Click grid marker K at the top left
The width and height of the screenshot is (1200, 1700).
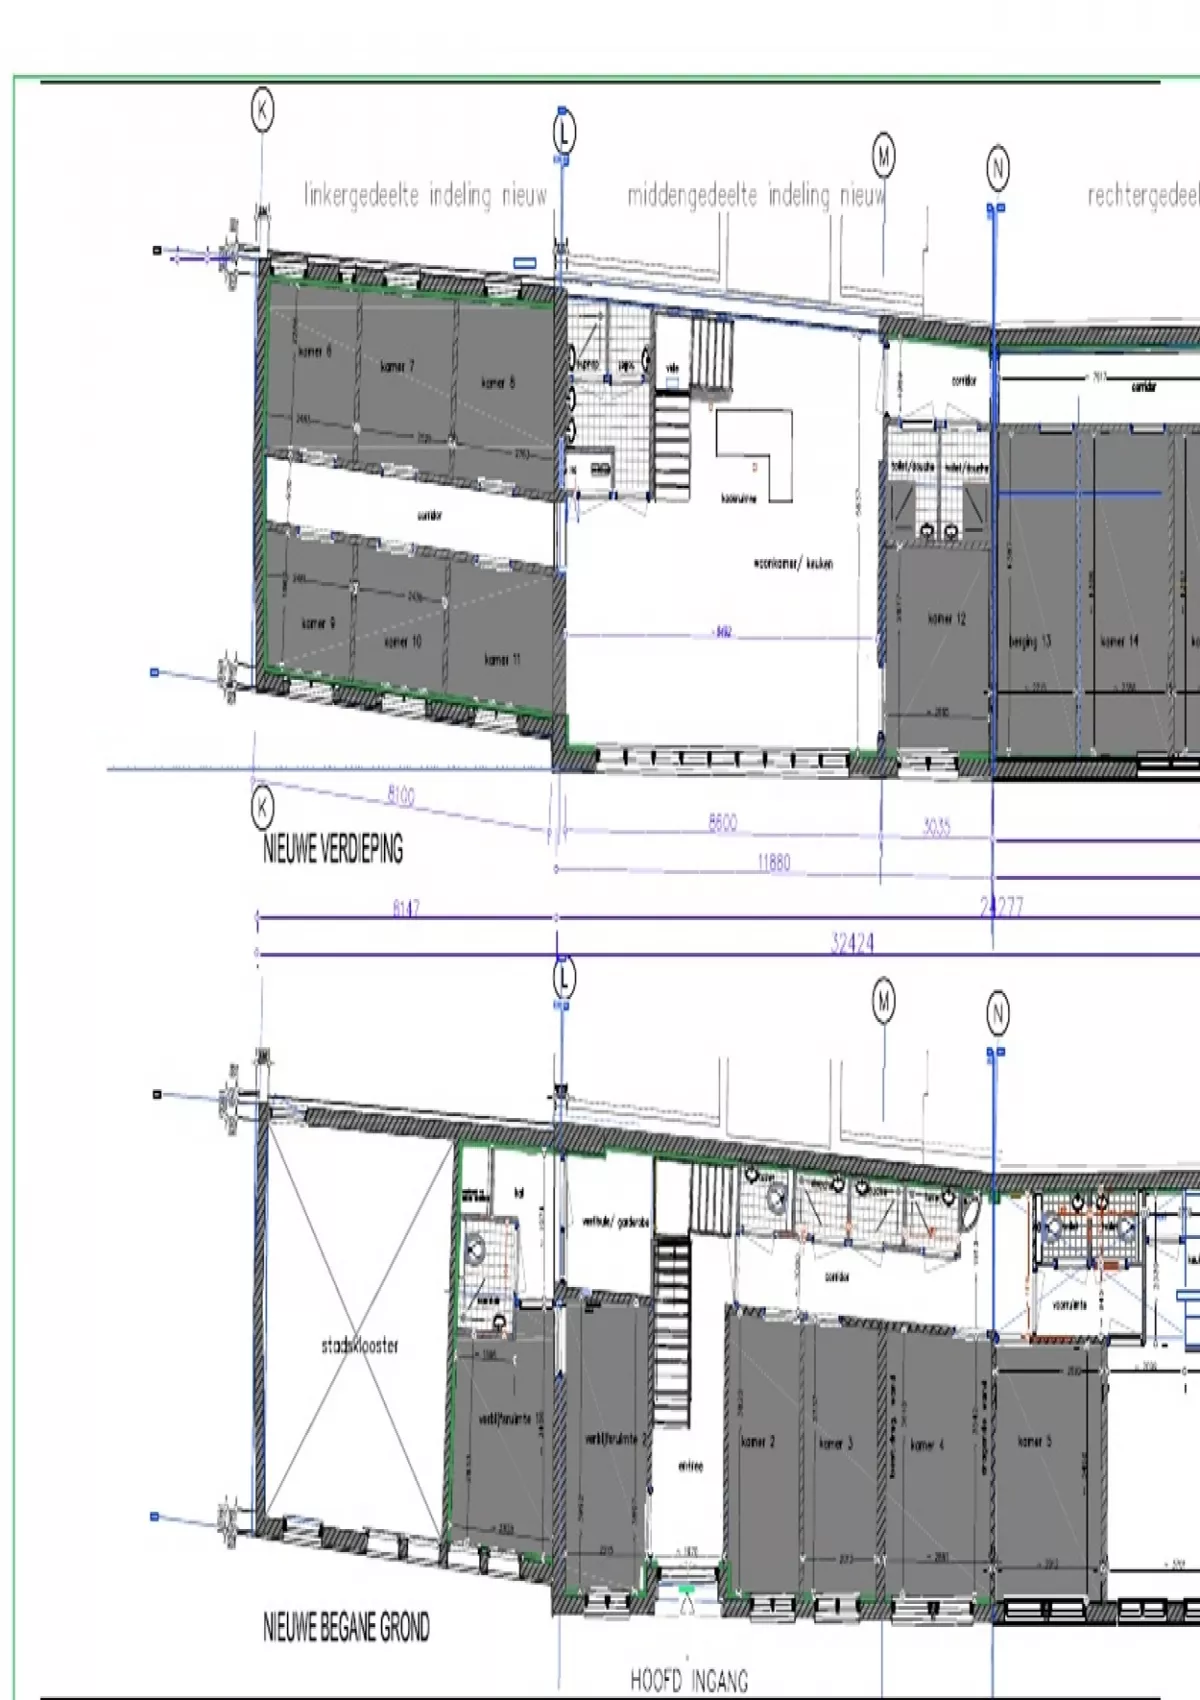pyautogui.click(x=262, y=110)
